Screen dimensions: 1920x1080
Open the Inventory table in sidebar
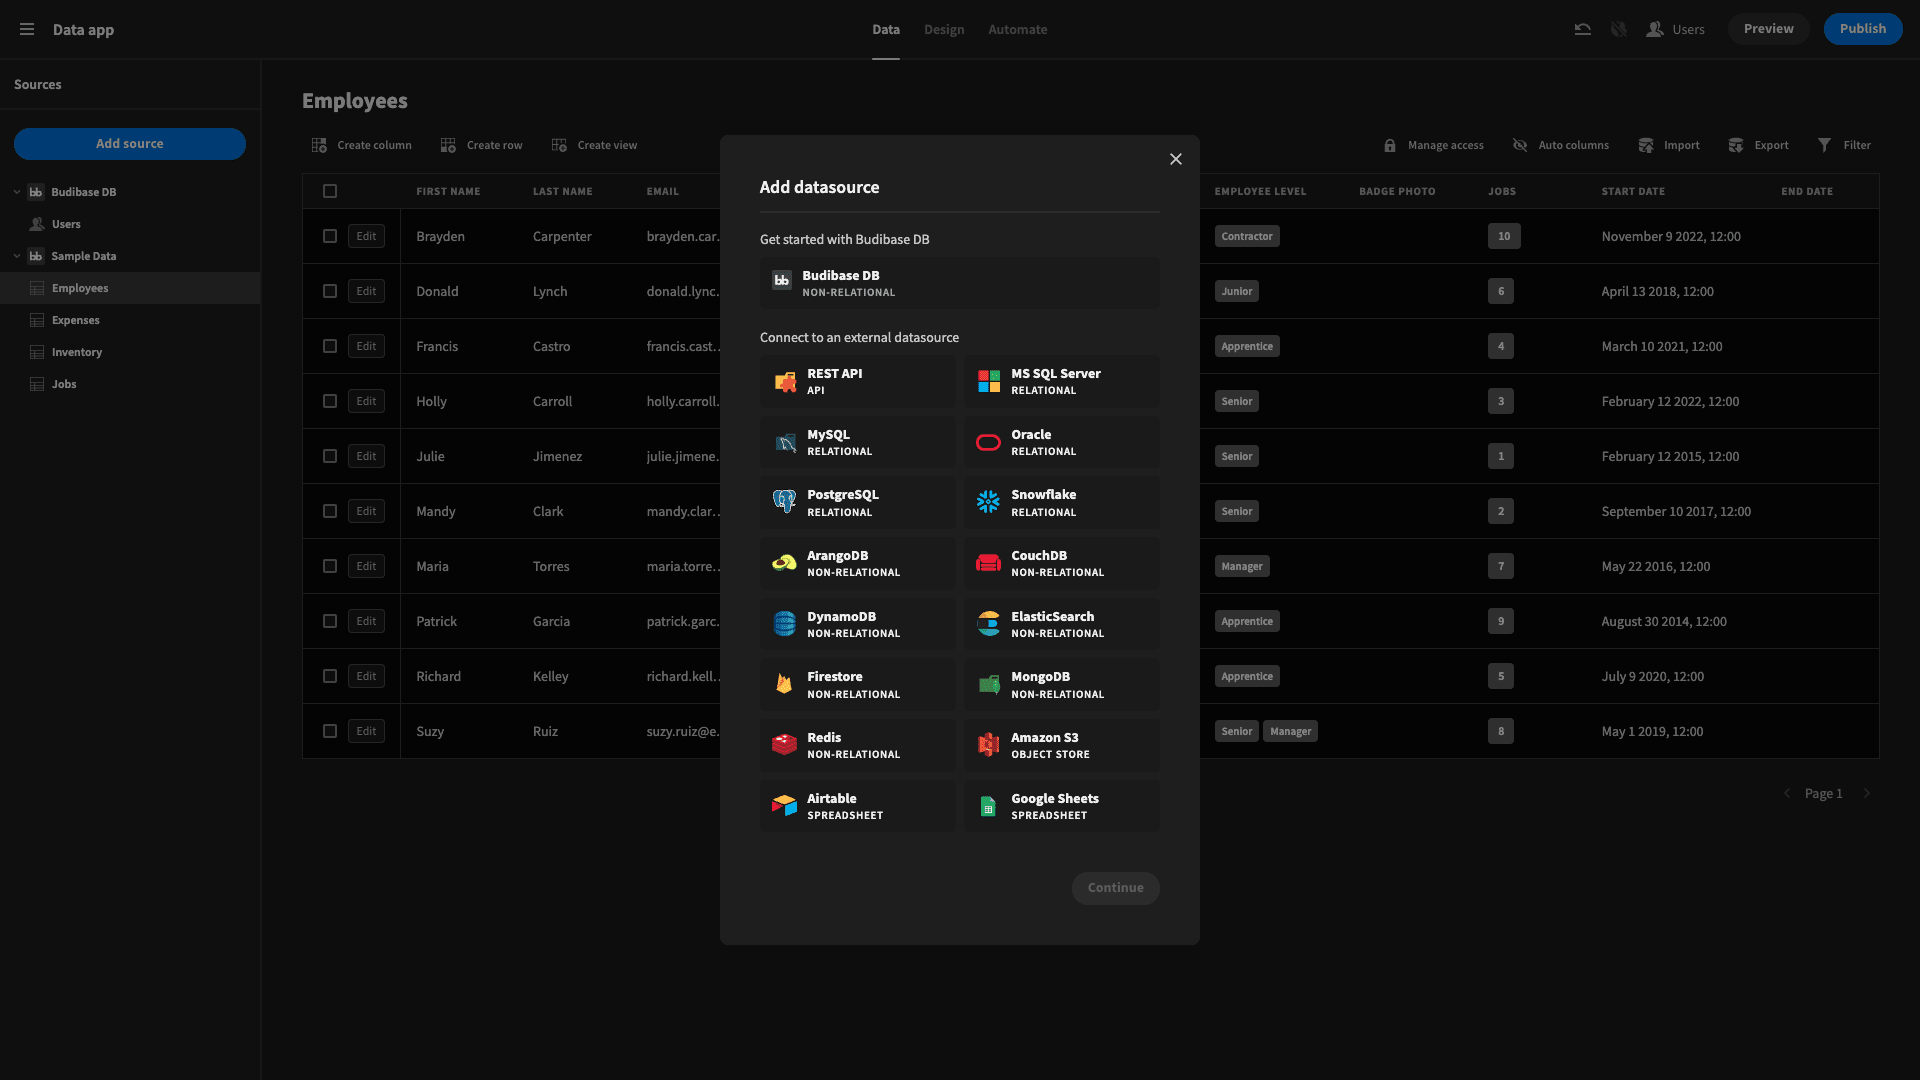[130, 352]
